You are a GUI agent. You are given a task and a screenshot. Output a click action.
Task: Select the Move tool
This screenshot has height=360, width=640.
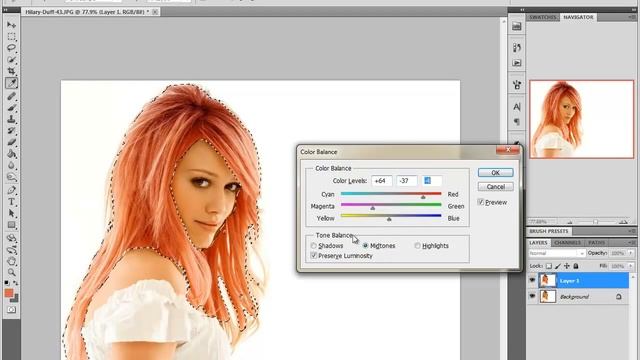(x=11, y=25)
